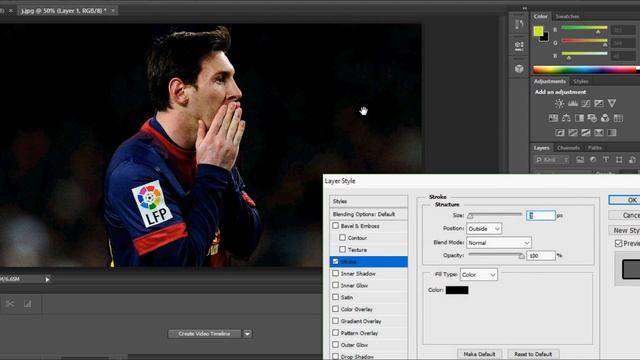Add a Photo Filter adjustment
Viewport: 640px width, 360px height.
(592, 118)
